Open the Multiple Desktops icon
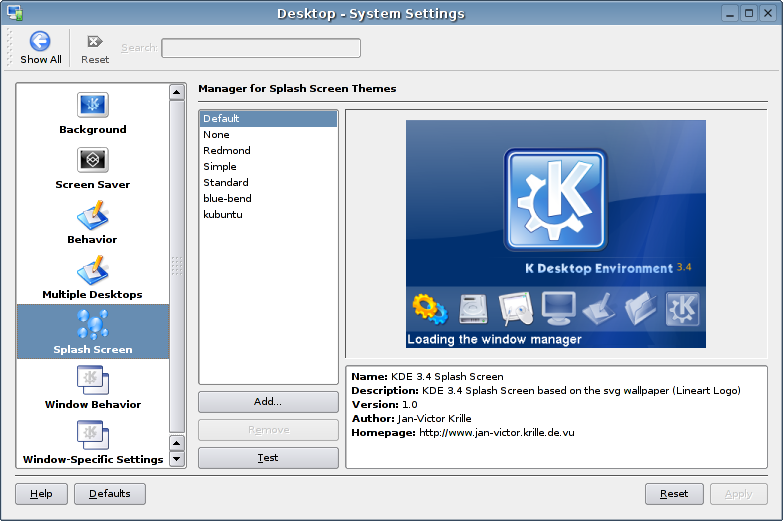 click(93, 270)
